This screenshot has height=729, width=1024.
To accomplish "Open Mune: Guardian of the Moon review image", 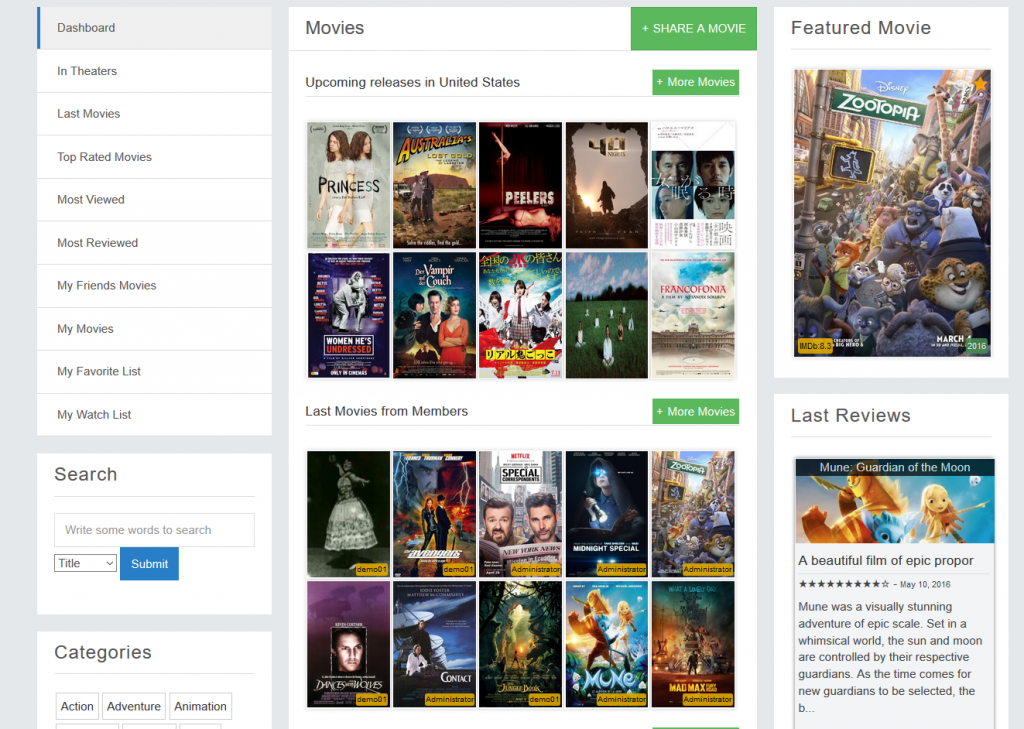I will click(x=895, y=501).
